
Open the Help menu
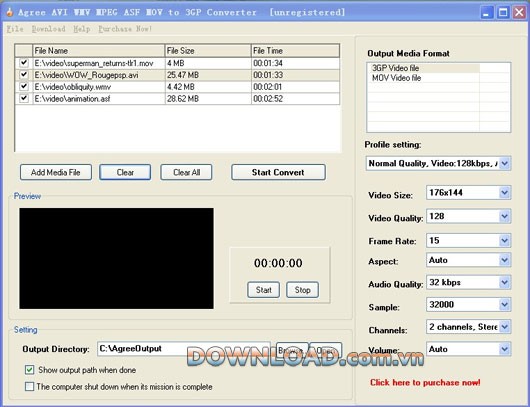82,29
